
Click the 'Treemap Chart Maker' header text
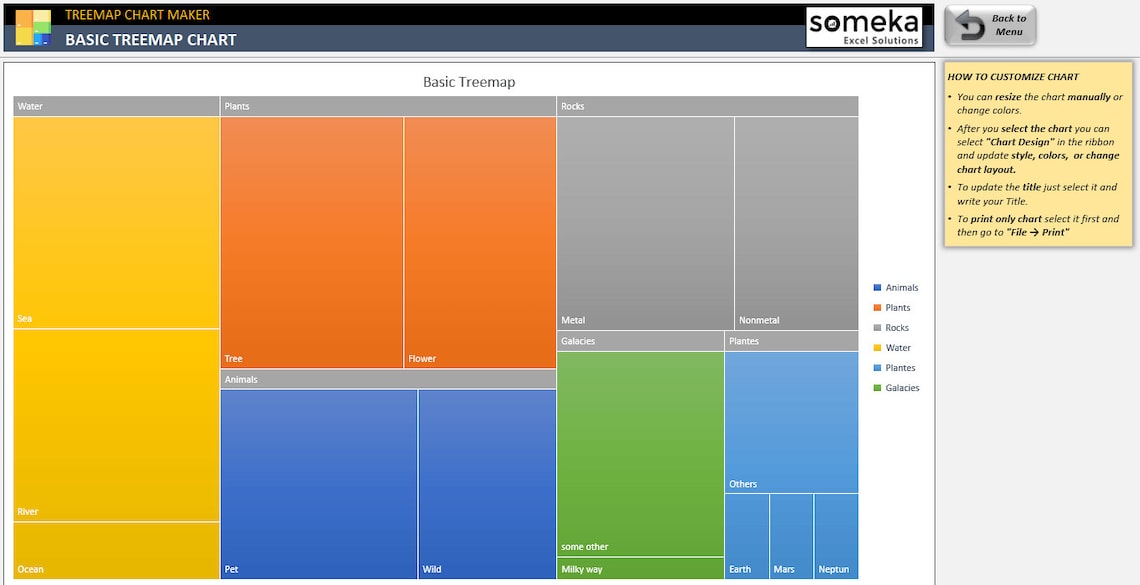coord(137,15)
